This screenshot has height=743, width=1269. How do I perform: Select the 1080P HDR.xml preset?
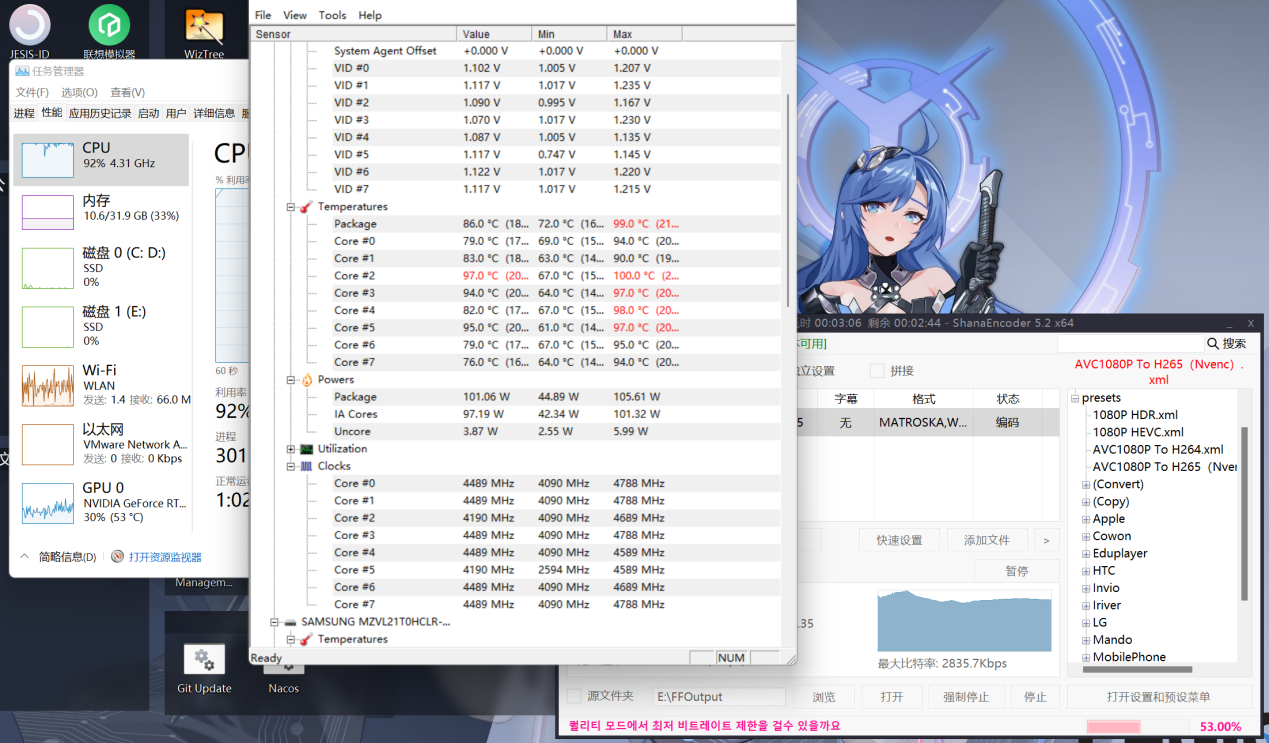[1135, 415]
